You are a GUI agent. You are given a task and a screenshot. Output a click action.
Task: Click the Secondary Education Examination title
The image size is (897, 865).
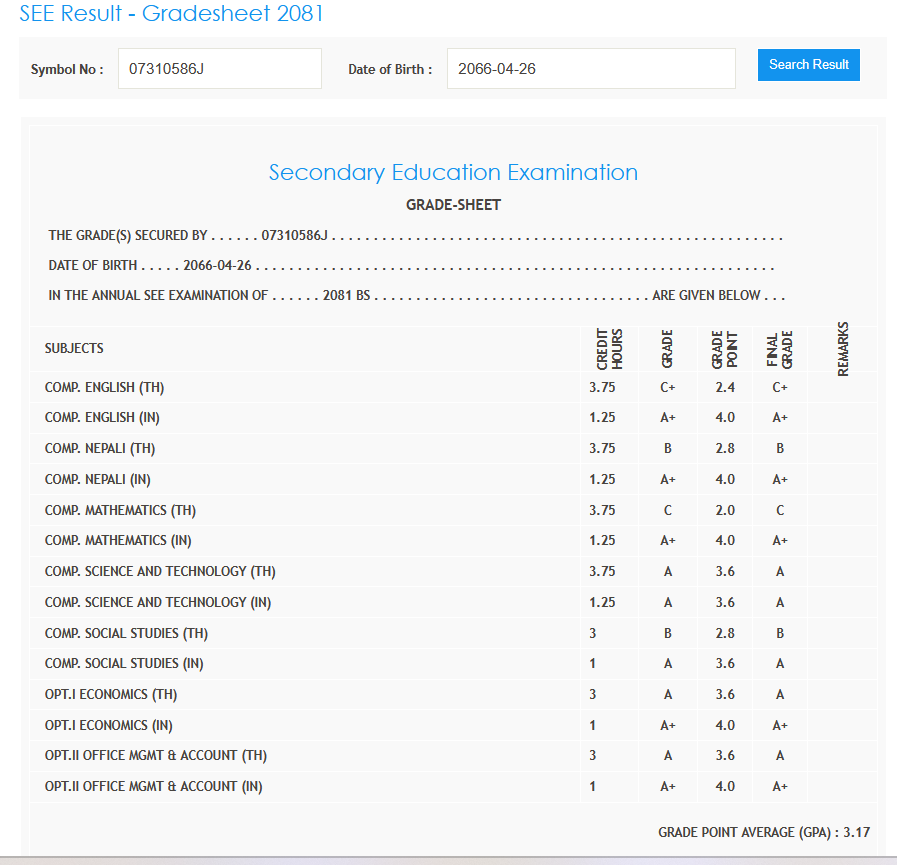[453, 172]
